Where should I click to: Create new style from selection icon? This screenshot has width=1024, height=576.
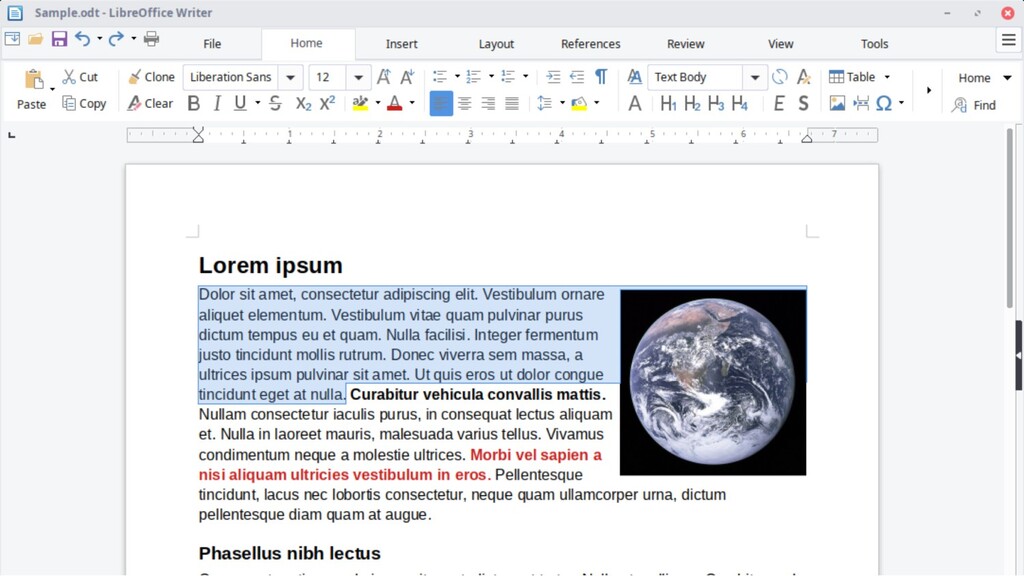coord(804,77)
